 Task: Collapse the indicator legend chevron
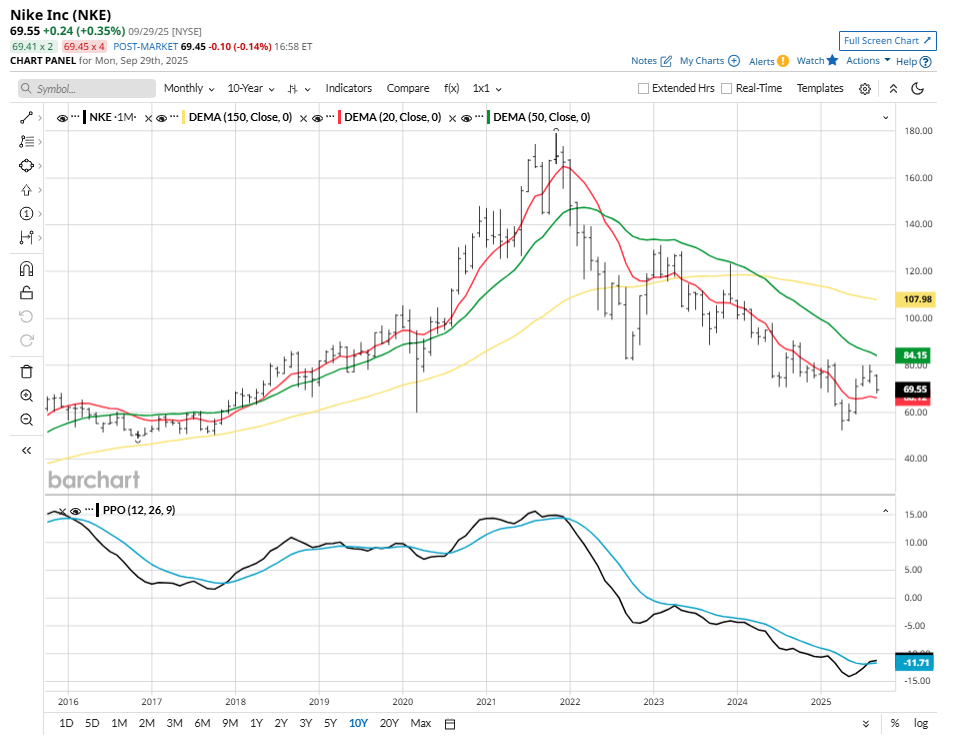point(885,117)
